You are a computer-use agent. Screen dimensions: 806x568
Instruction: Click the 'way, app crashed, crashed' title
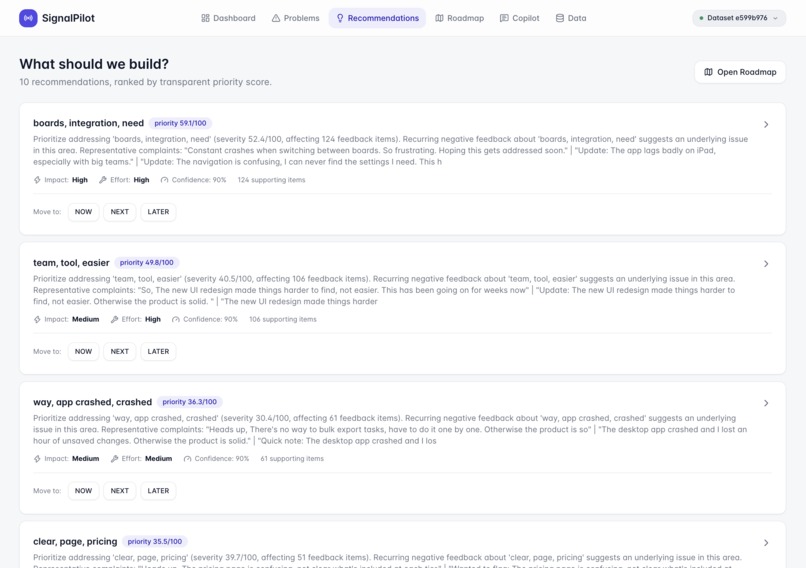point(93,402)
